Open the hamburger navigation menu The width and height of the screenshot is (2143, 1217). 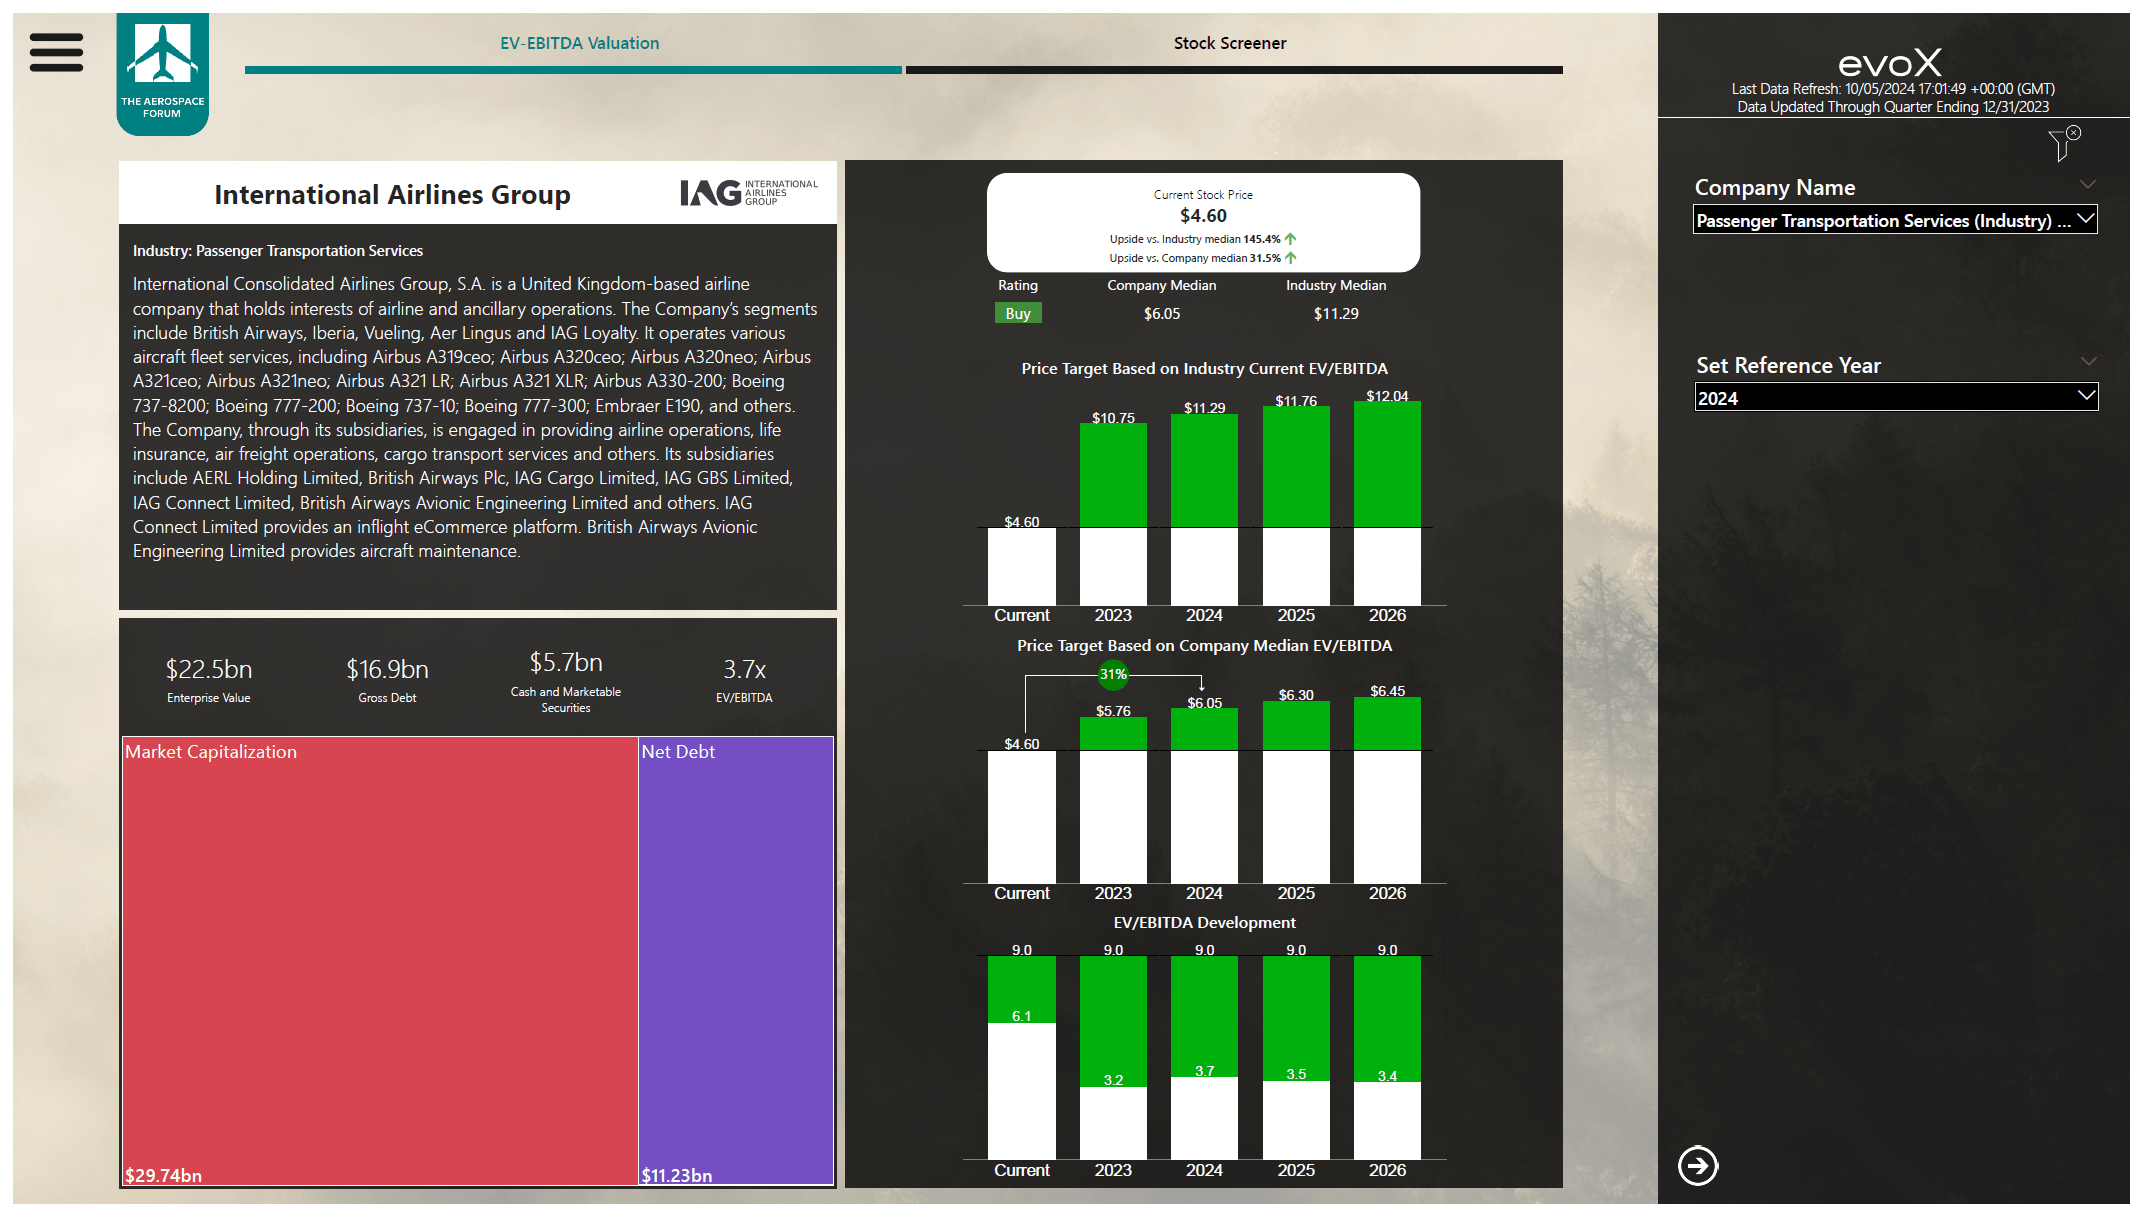pos(56,52)
